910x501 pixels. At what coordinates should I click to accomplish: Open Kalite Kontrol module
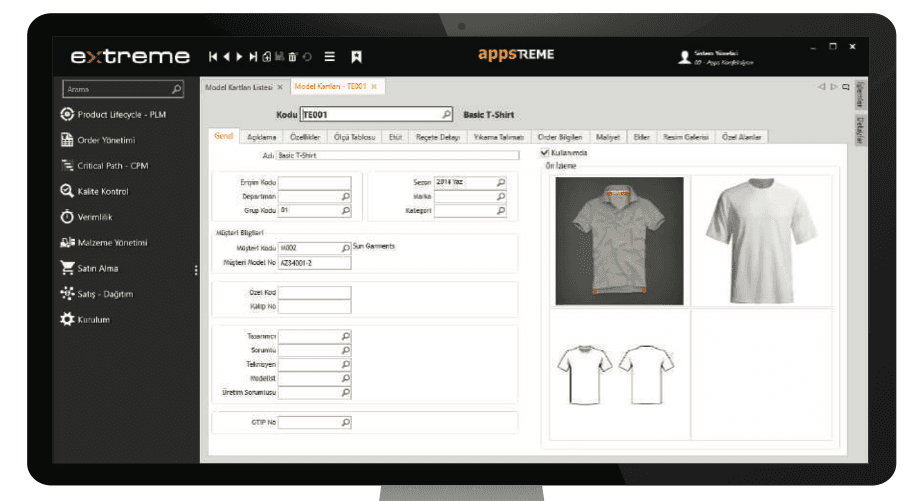94,191
